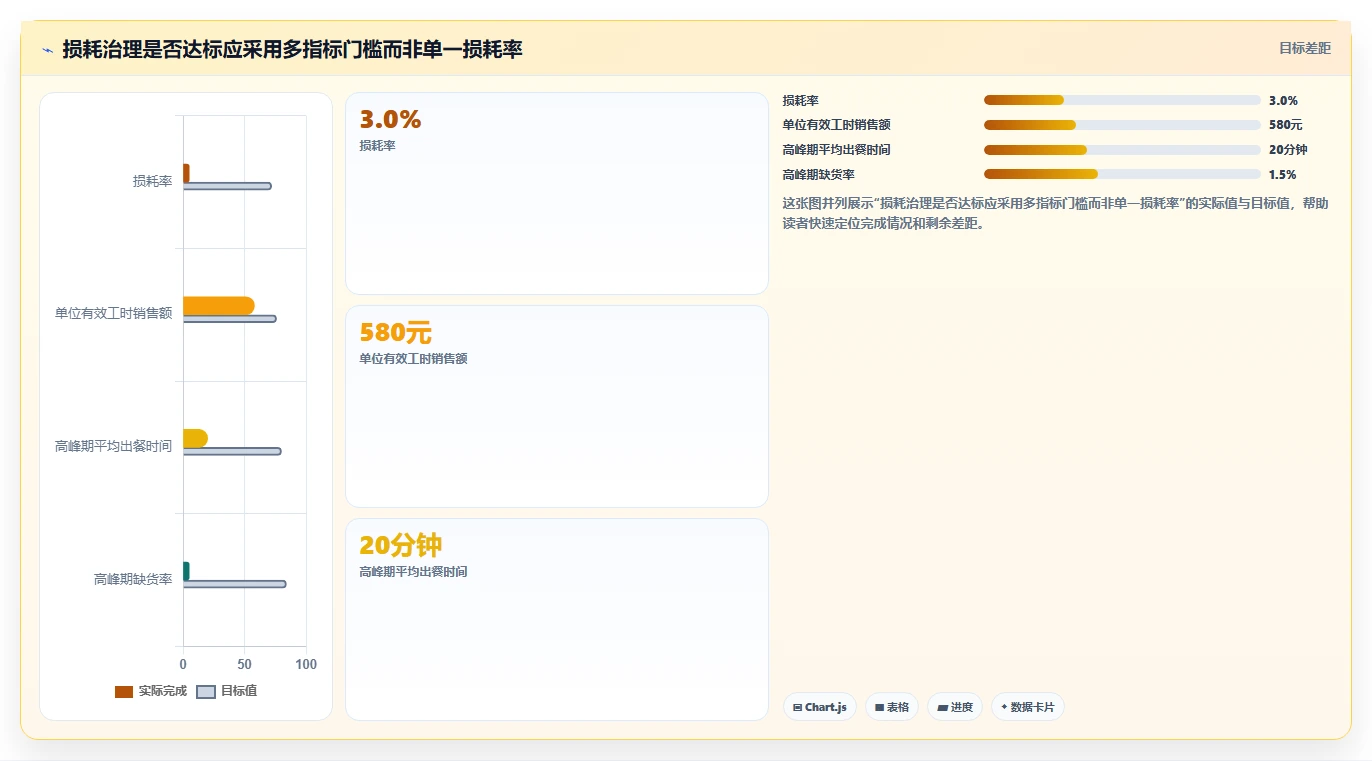Click the axis tick label 100
Image resolution: width=1372 pixels, height=761 pixels.
point(306,665)
